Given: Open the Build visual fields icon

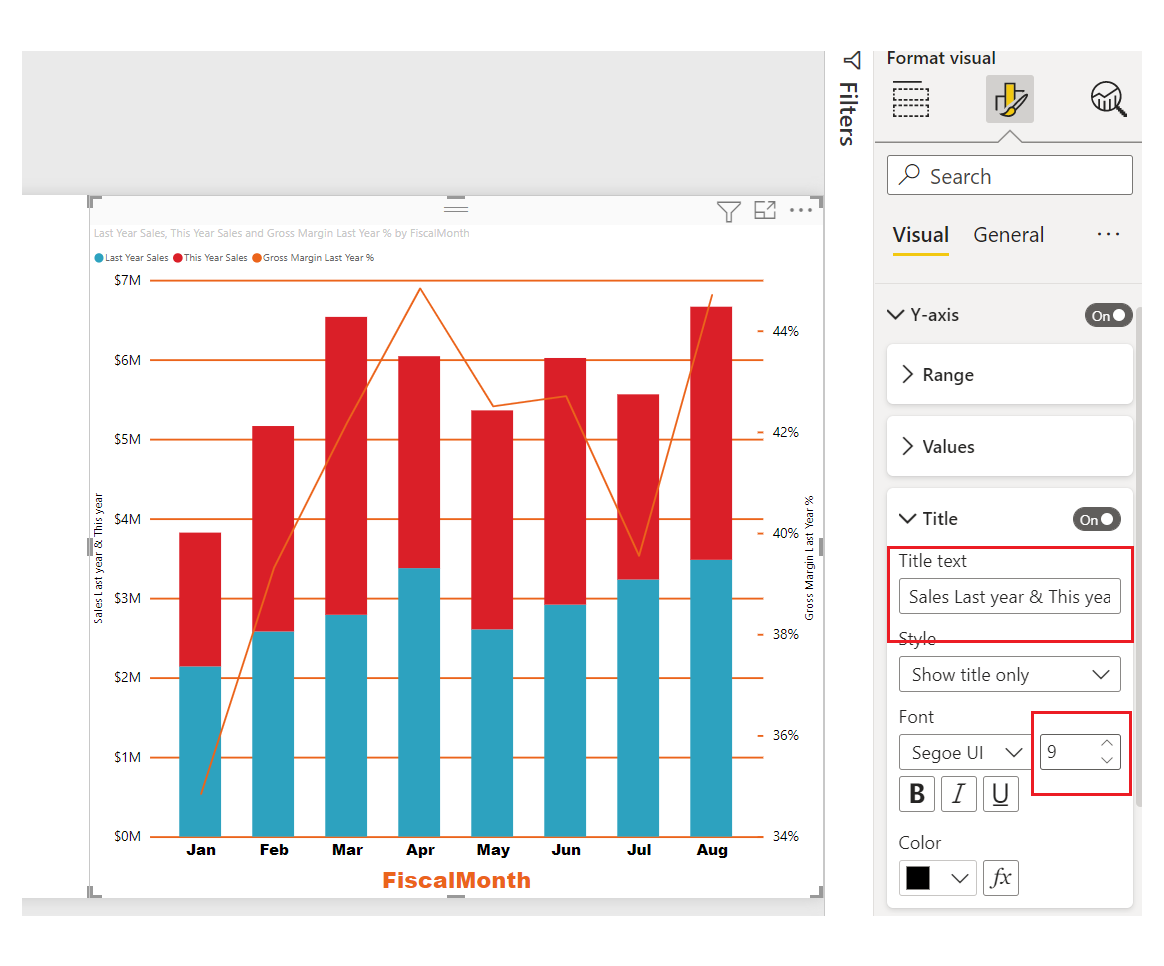Looking at the screenshot, I should click(910, 99).
